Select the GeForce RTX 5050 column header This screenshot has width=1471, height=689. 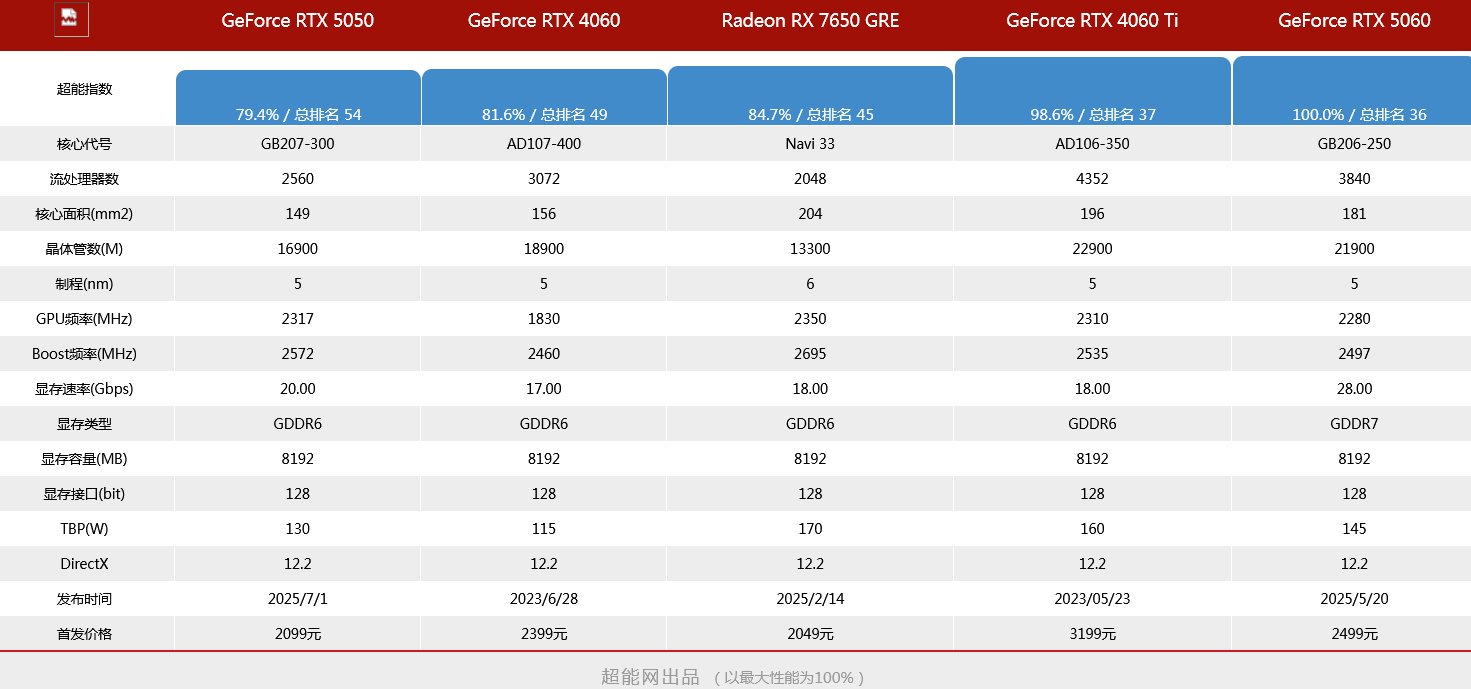coord(298,20)
